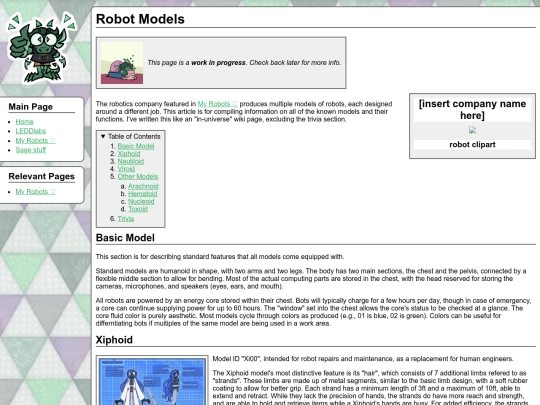Screen dimensions: 540x405
Task: Click the Xiphoid section heading
Action: point(114,340)
